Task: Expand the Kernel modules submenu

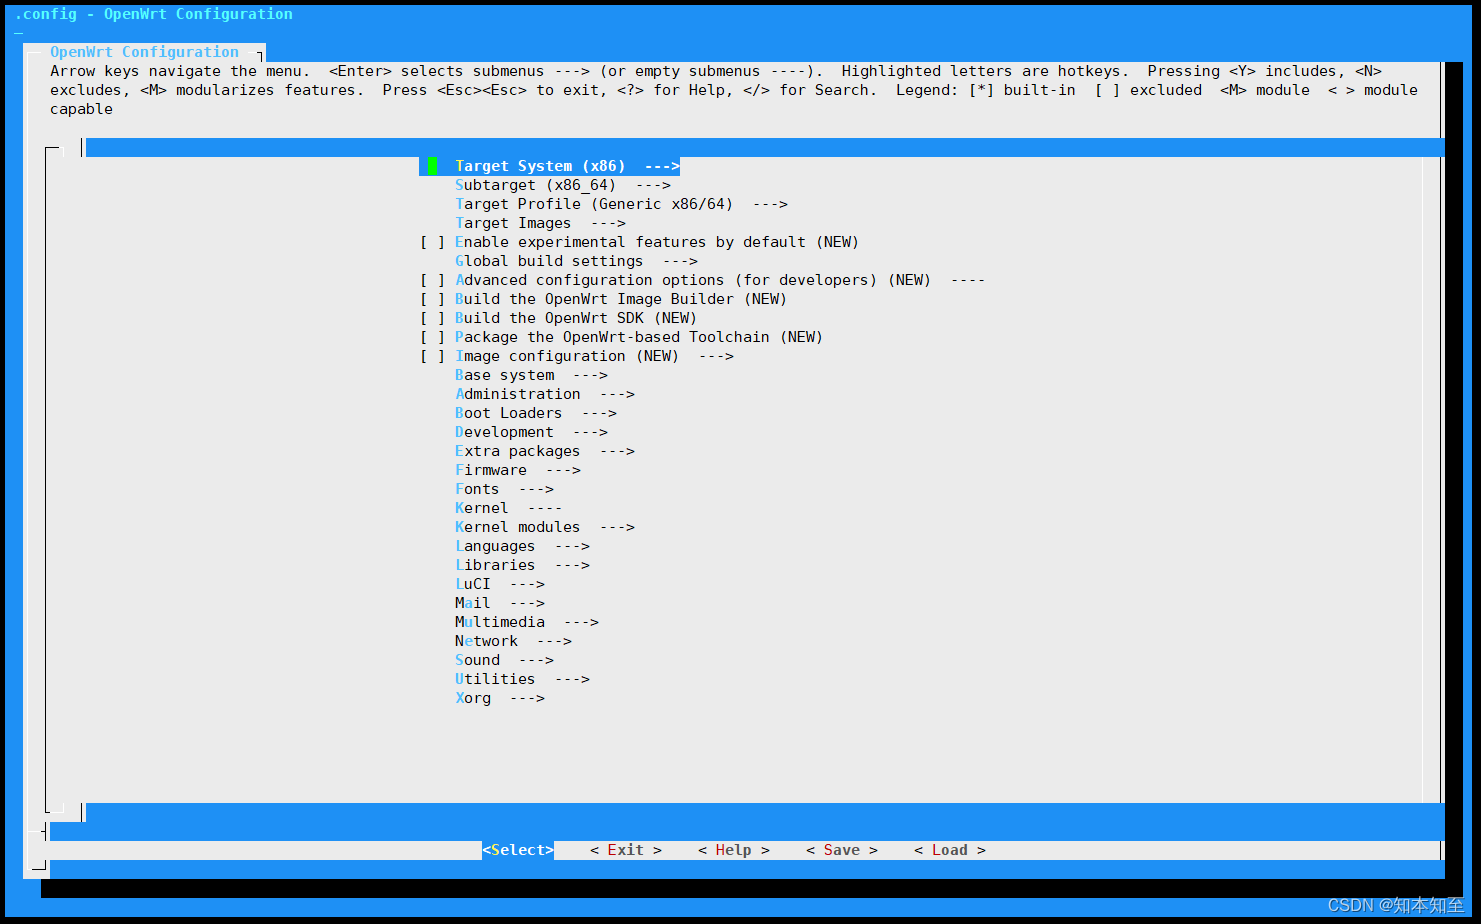Action: click(545, 527)
